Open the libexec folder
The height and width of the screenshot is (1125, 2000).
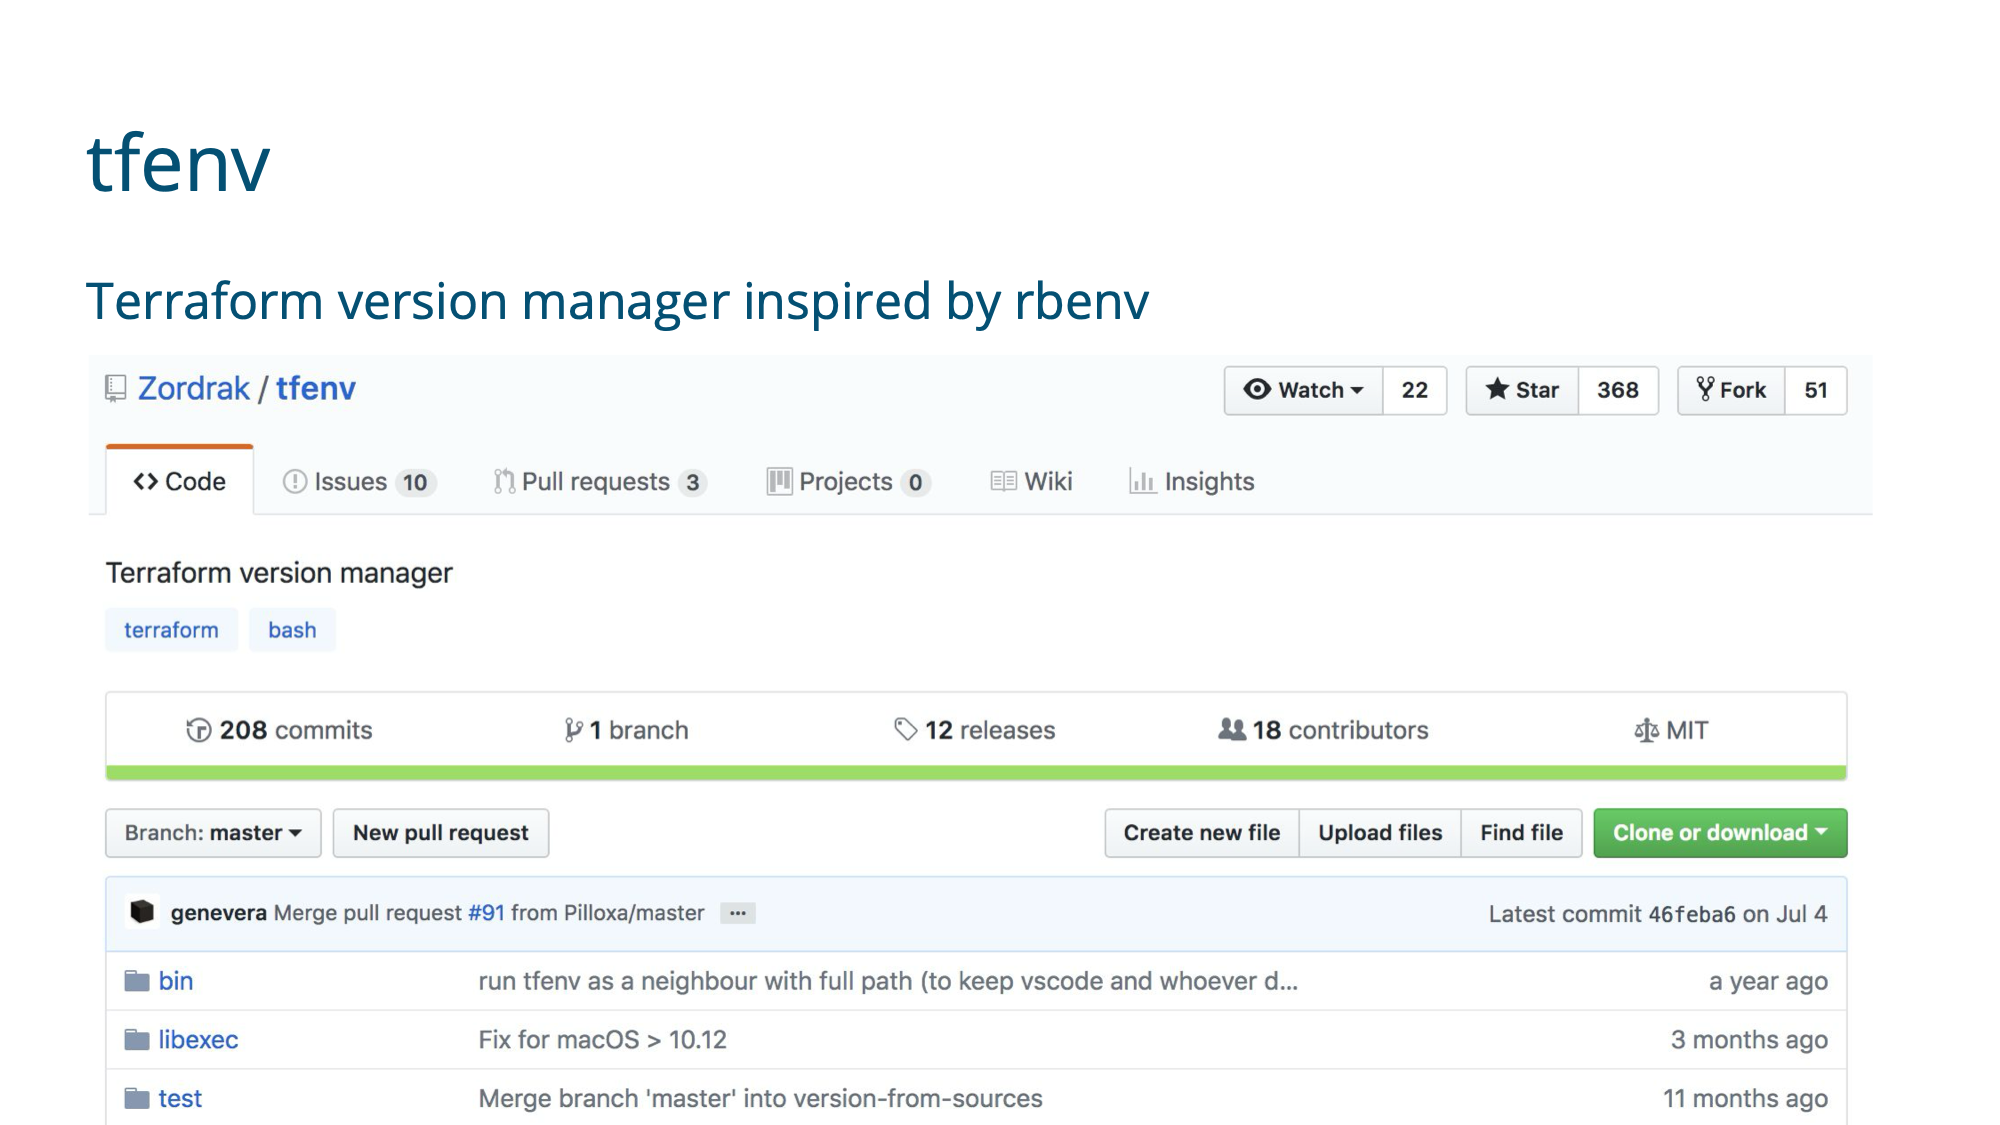click(198, 1040)
